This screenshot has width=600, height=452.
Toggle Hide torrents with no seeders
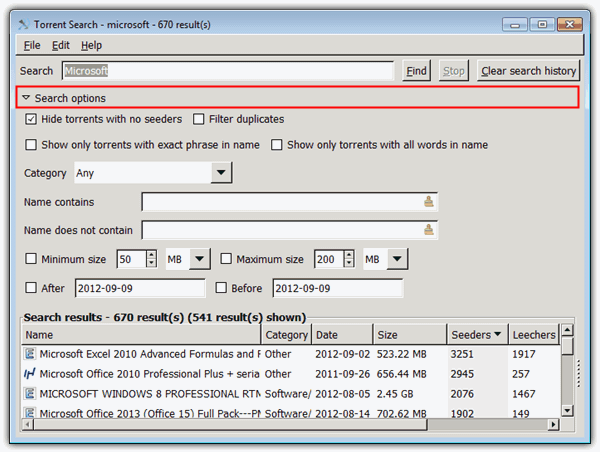tap(31, 119)
